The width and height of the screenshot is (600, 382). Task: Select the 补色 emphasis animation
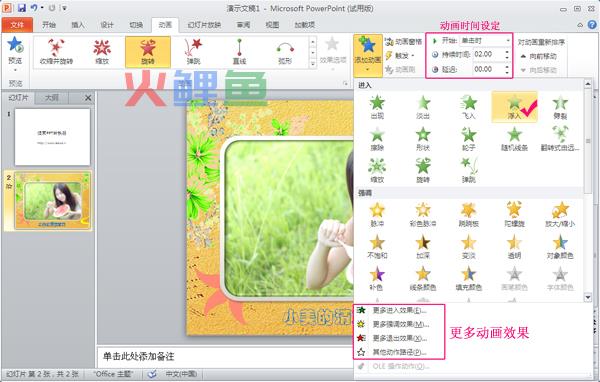[x=377, y=279]
